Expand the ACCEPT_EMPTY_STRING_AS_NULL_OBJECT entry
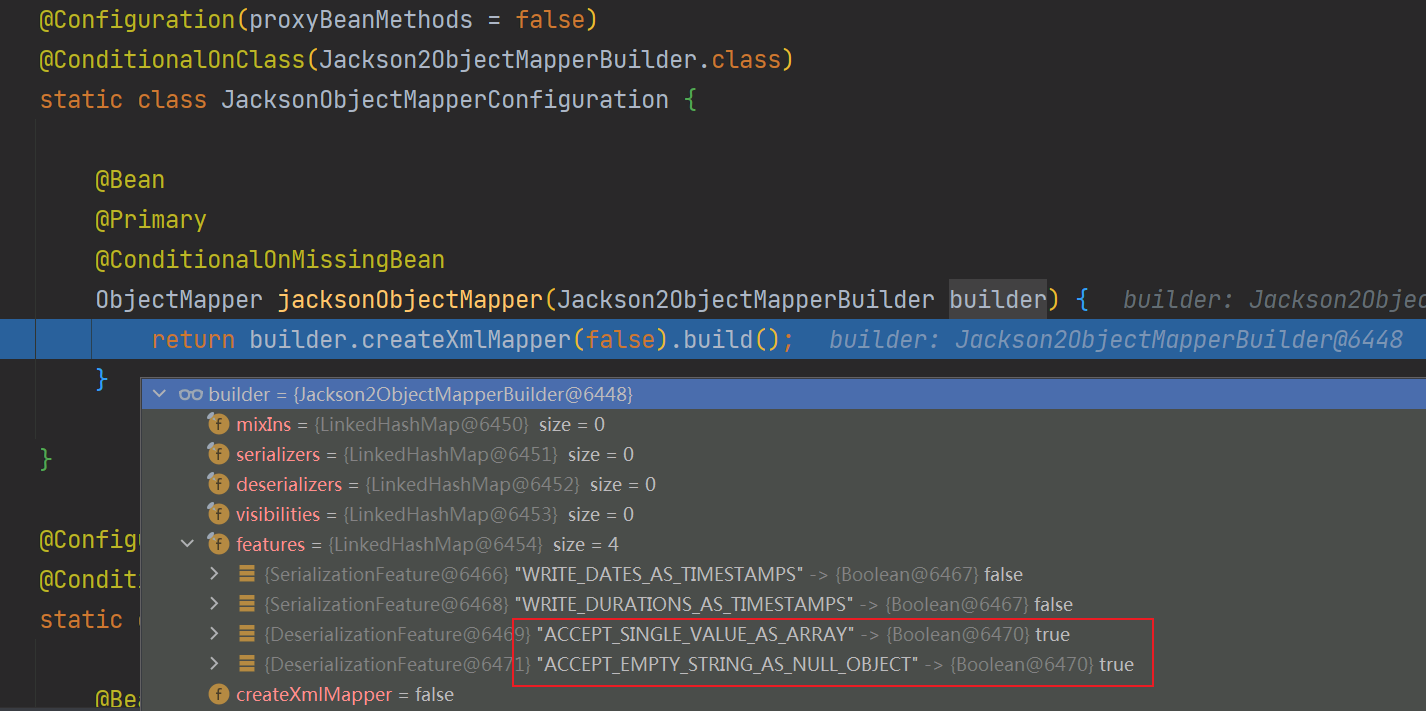1426x711 pixels. (214, 664)
